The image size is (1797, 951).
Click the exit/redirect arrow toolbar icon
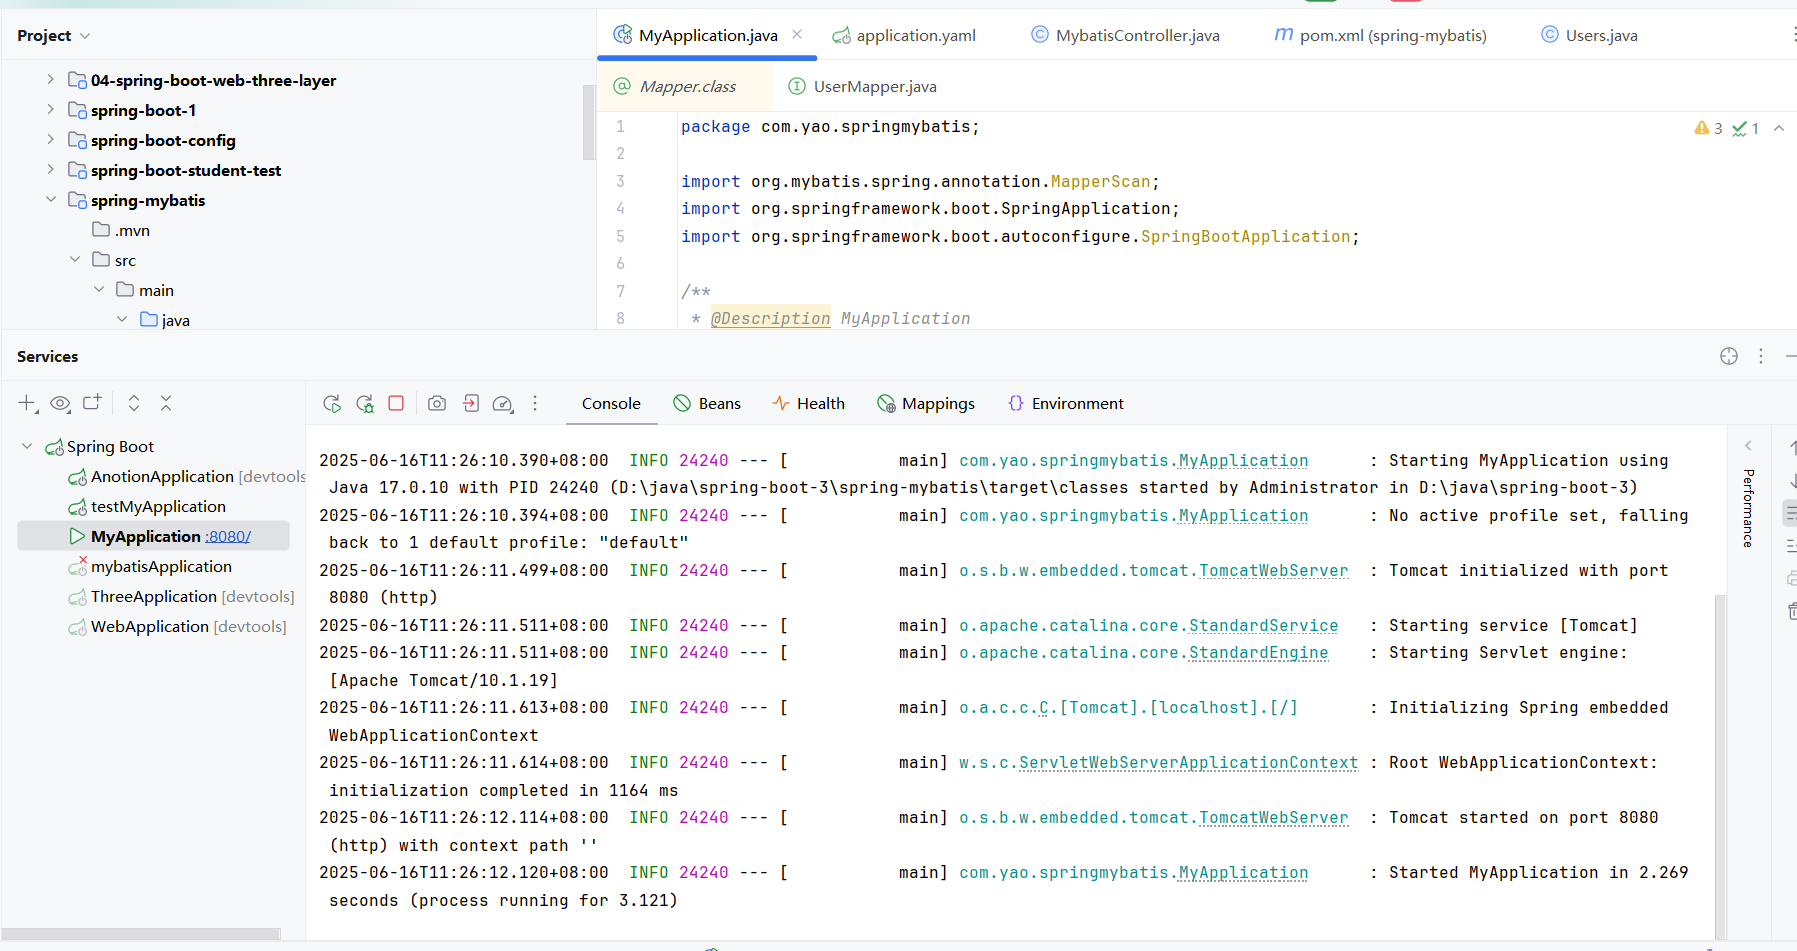pos(471,403)
